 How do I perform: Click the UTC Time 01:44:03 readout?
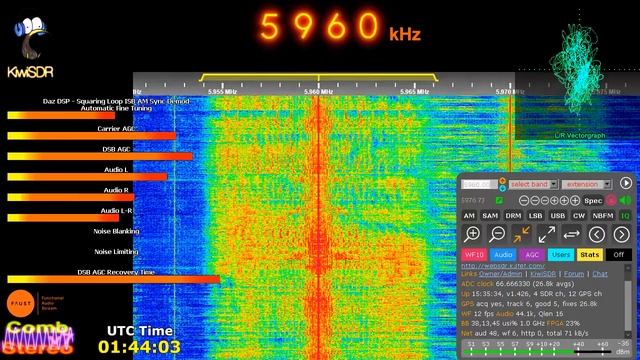140,340
